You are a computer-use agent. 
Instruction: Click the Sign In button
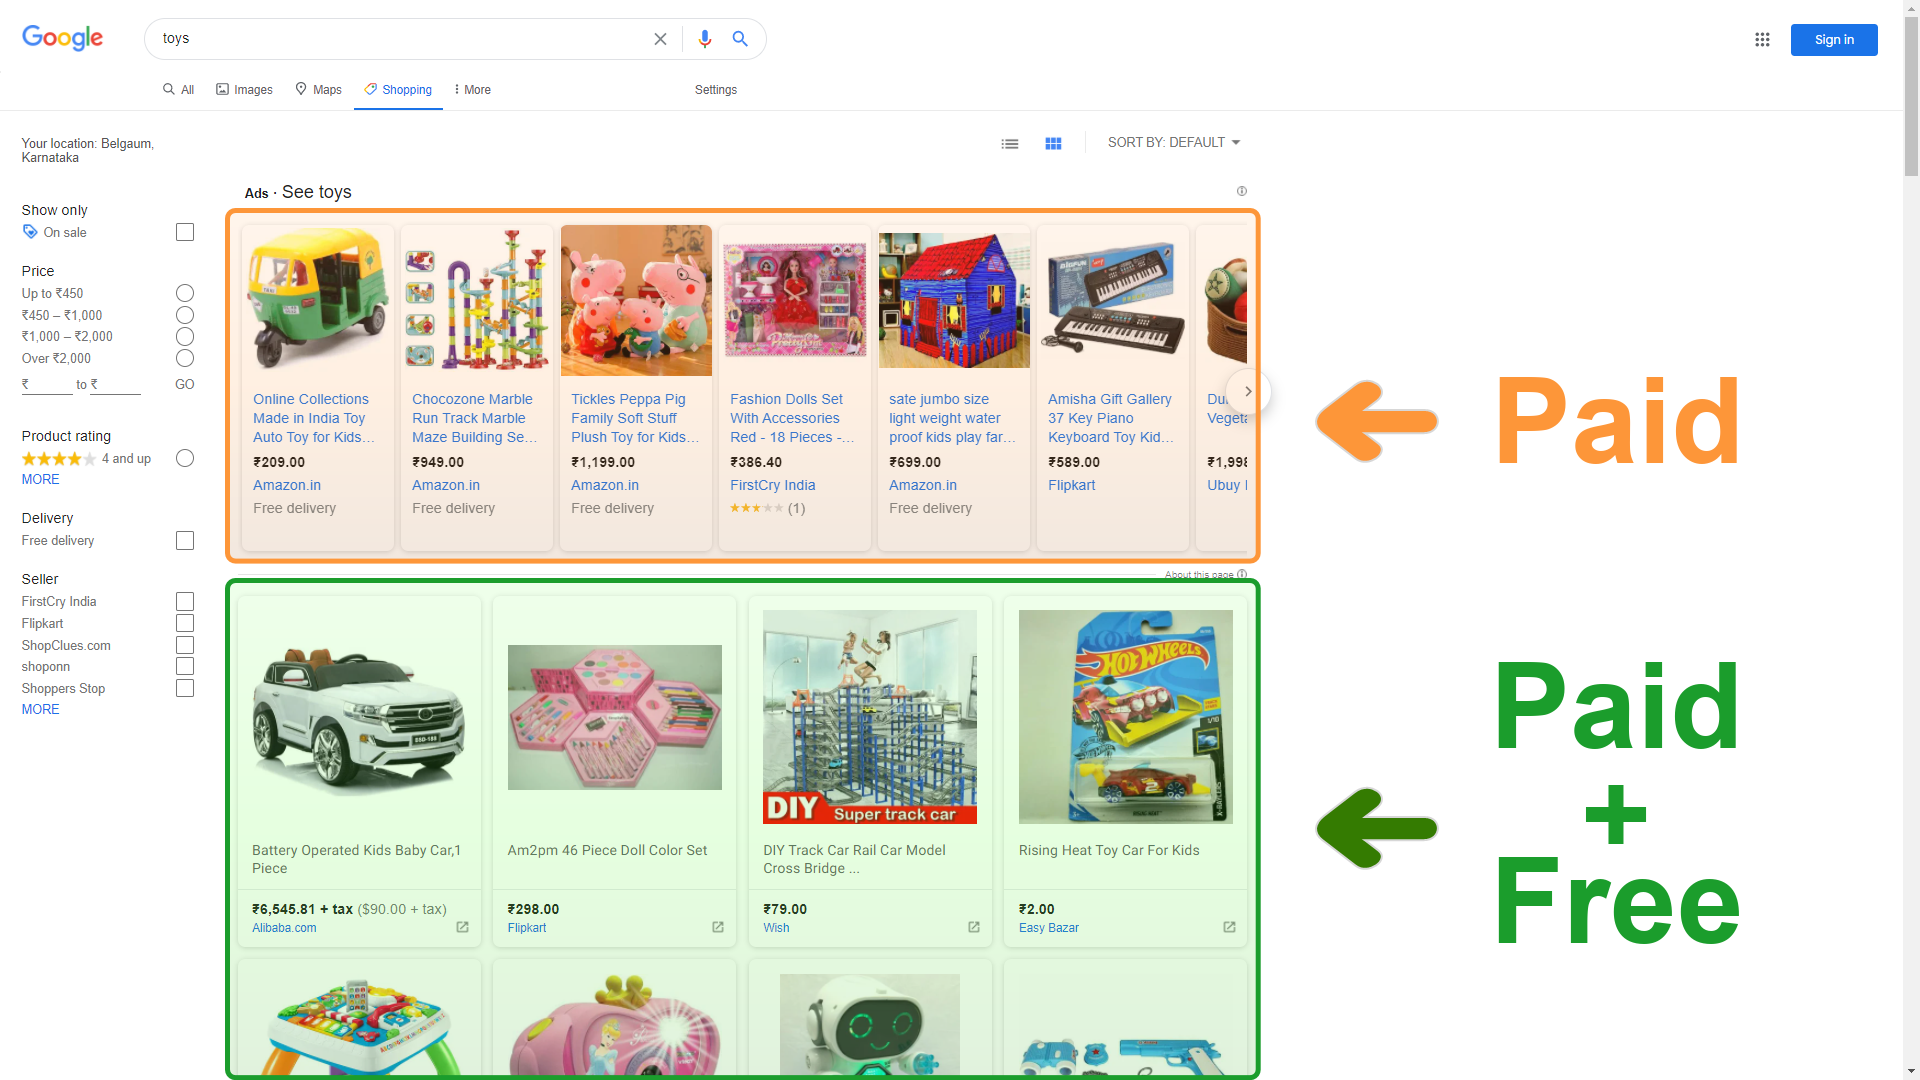coord(1833,38)
